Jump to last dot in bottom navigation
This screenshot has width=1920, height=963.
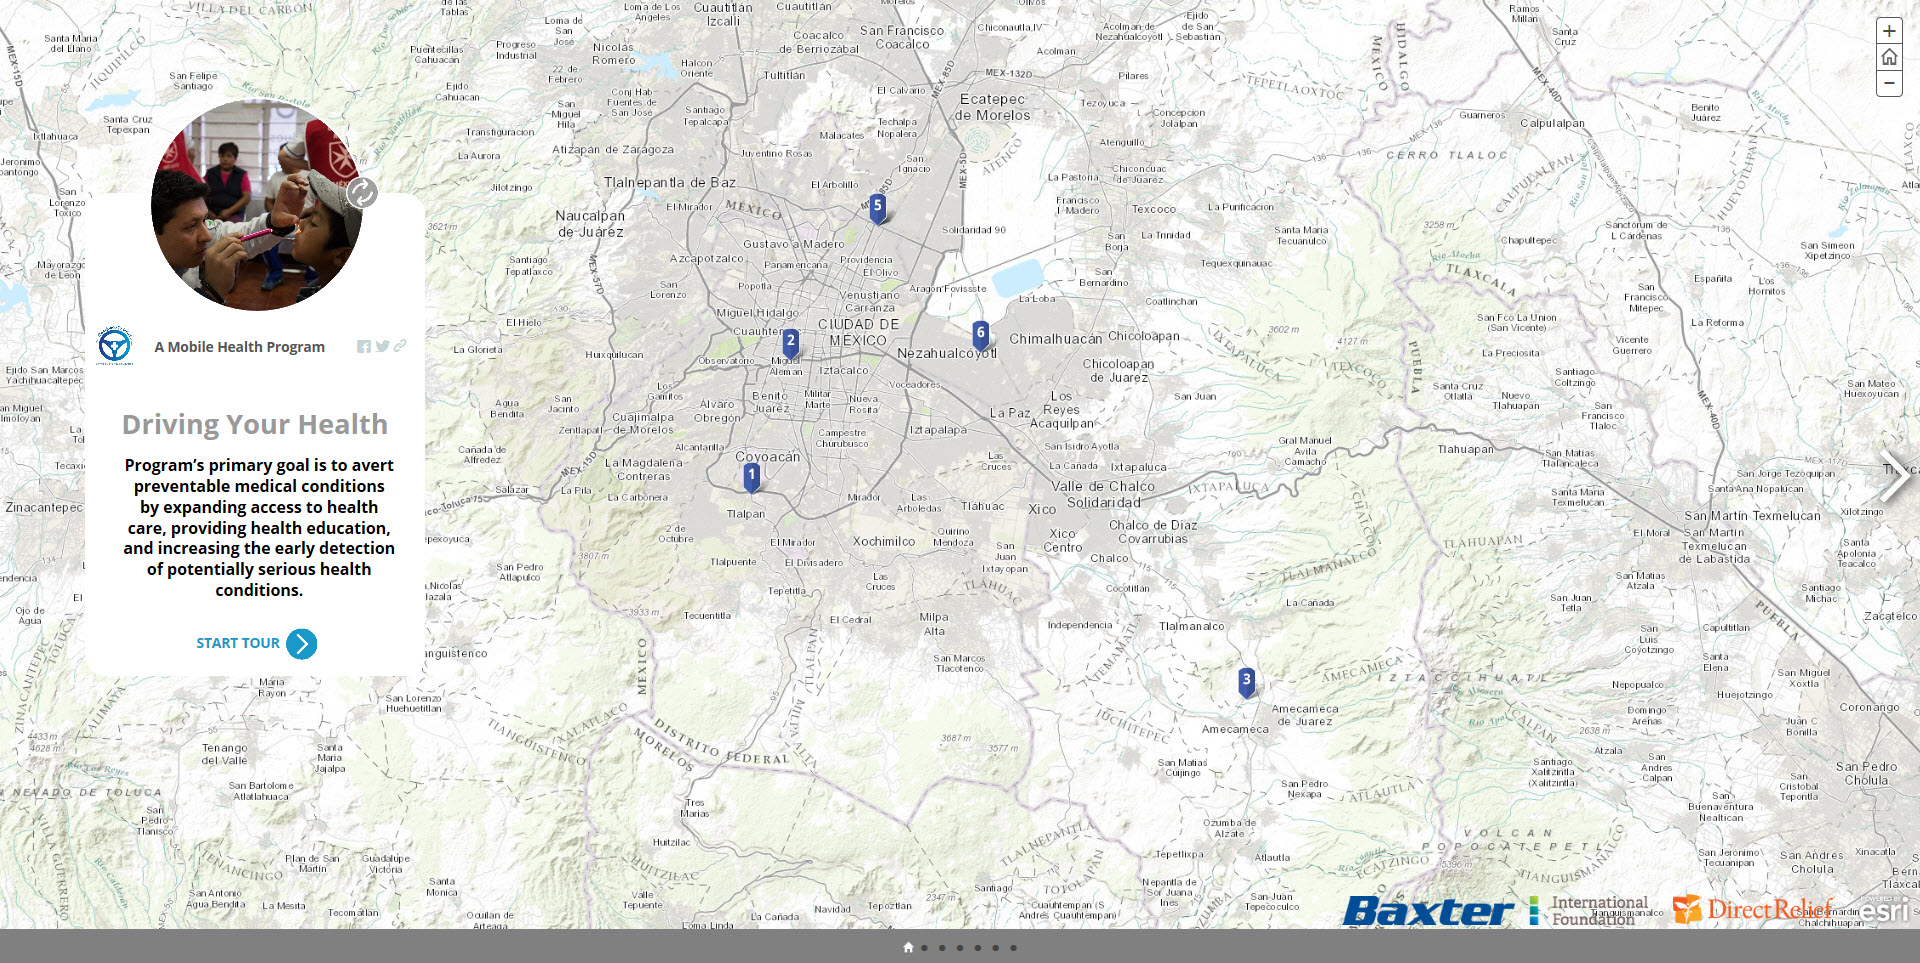coord(1013,948)
